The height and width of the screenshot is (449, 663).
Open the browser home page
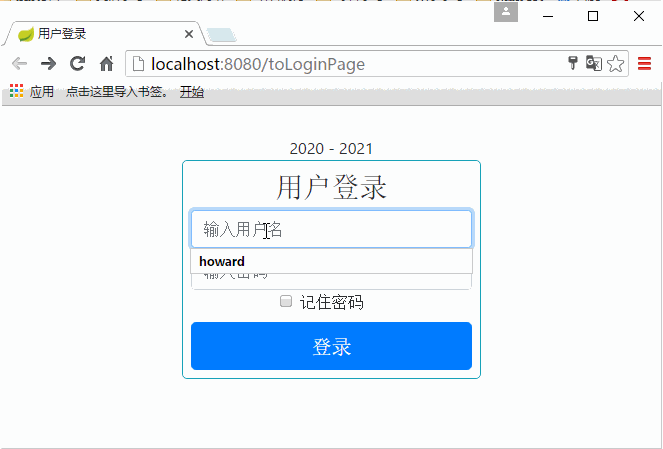pyautogui.click(x=107, y=64)
